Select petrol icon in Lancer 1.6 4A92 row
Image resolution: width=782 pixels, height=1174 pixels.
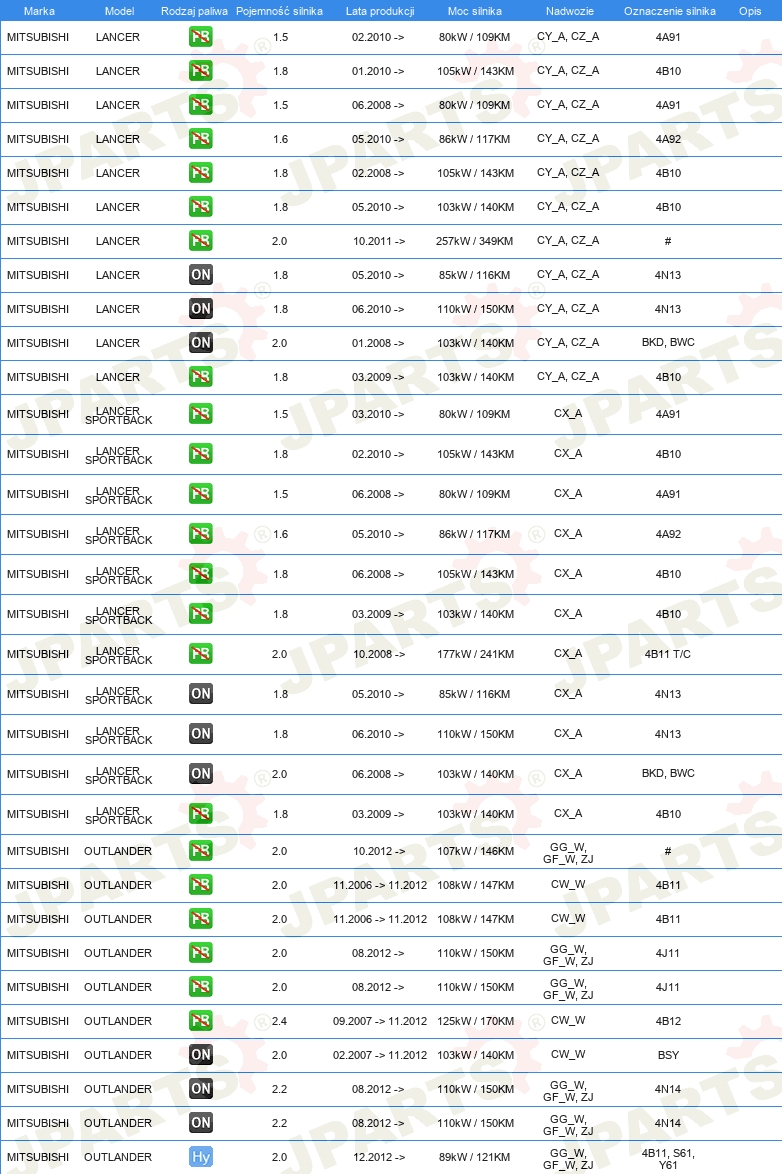pos(200,139)
